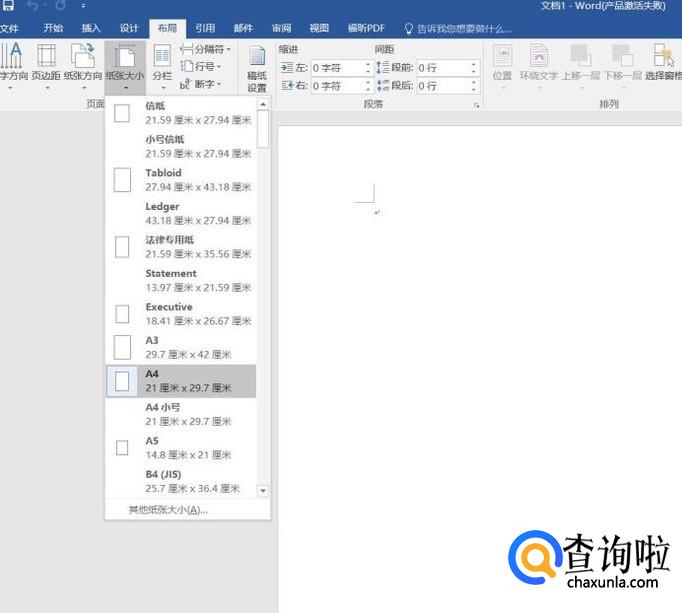Click the paper Orientation (纸张方向) icon
Image resolution: width=682 pixels, height=613 pixels.
pyautogui.click(x=83, y=64)
